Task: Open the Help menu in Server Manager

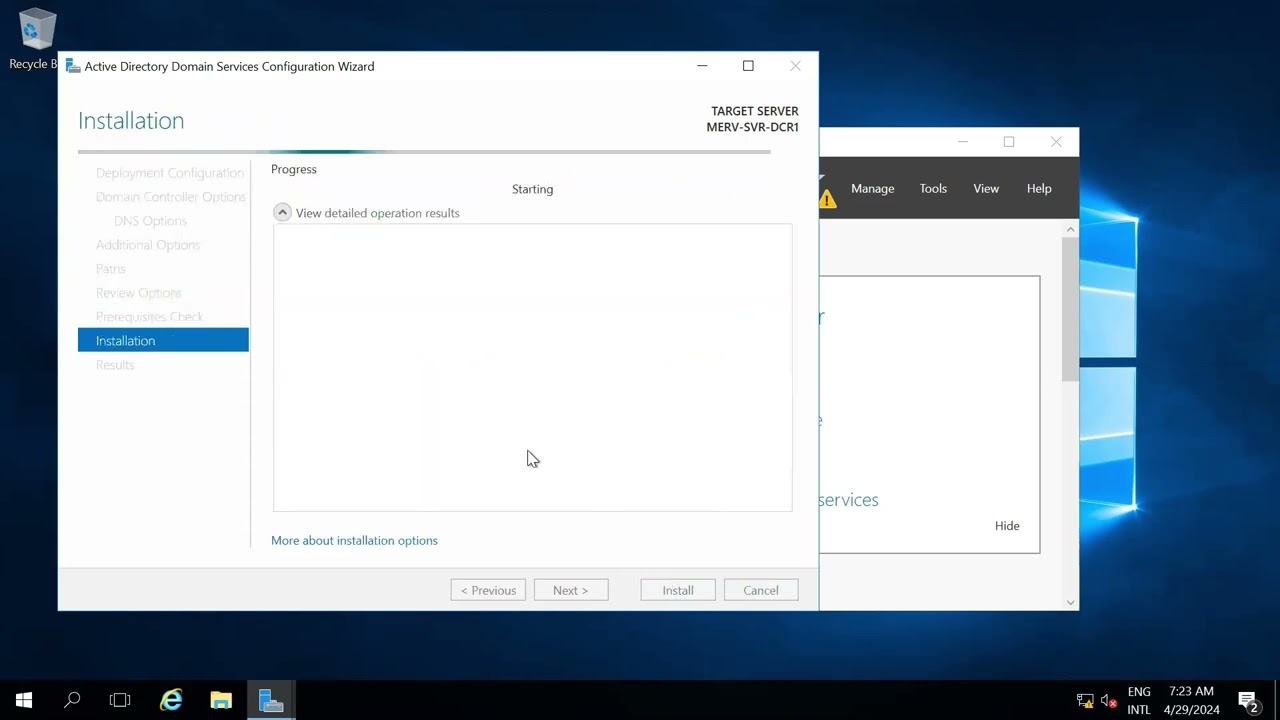Action: click(1039, 188)
